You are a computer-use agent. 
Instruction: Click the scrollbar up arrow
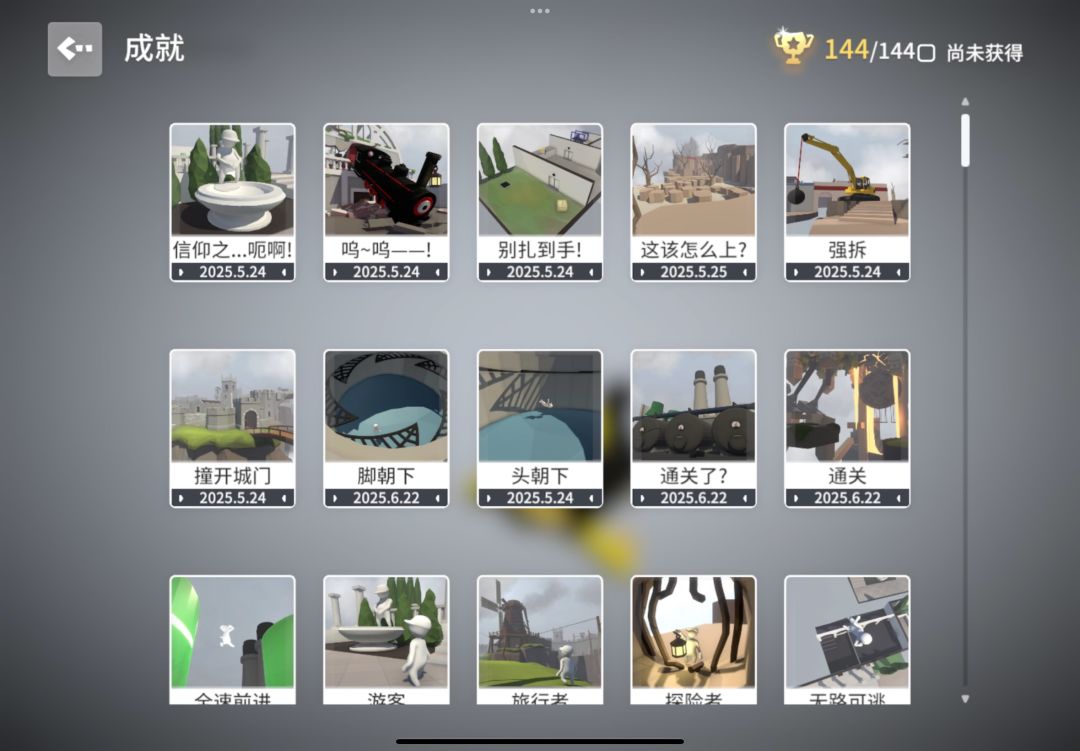pos(966,102)
